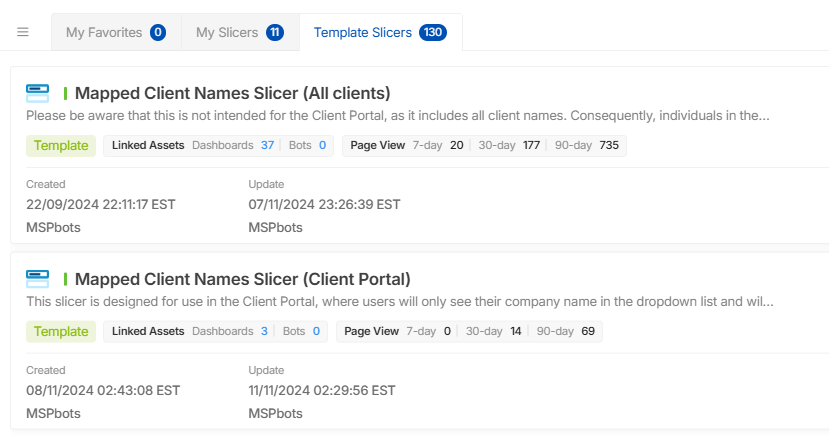
Task: Click the My Slicers count badge 11
Action: point(274,32)
